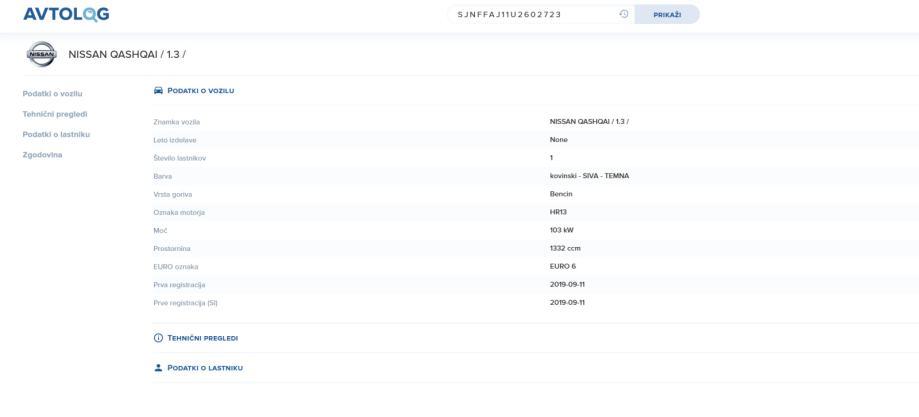Screen dimensions: 919x417
Task: Select Podatki o lastniku in sidebar
Action: (x=56, y=134)
